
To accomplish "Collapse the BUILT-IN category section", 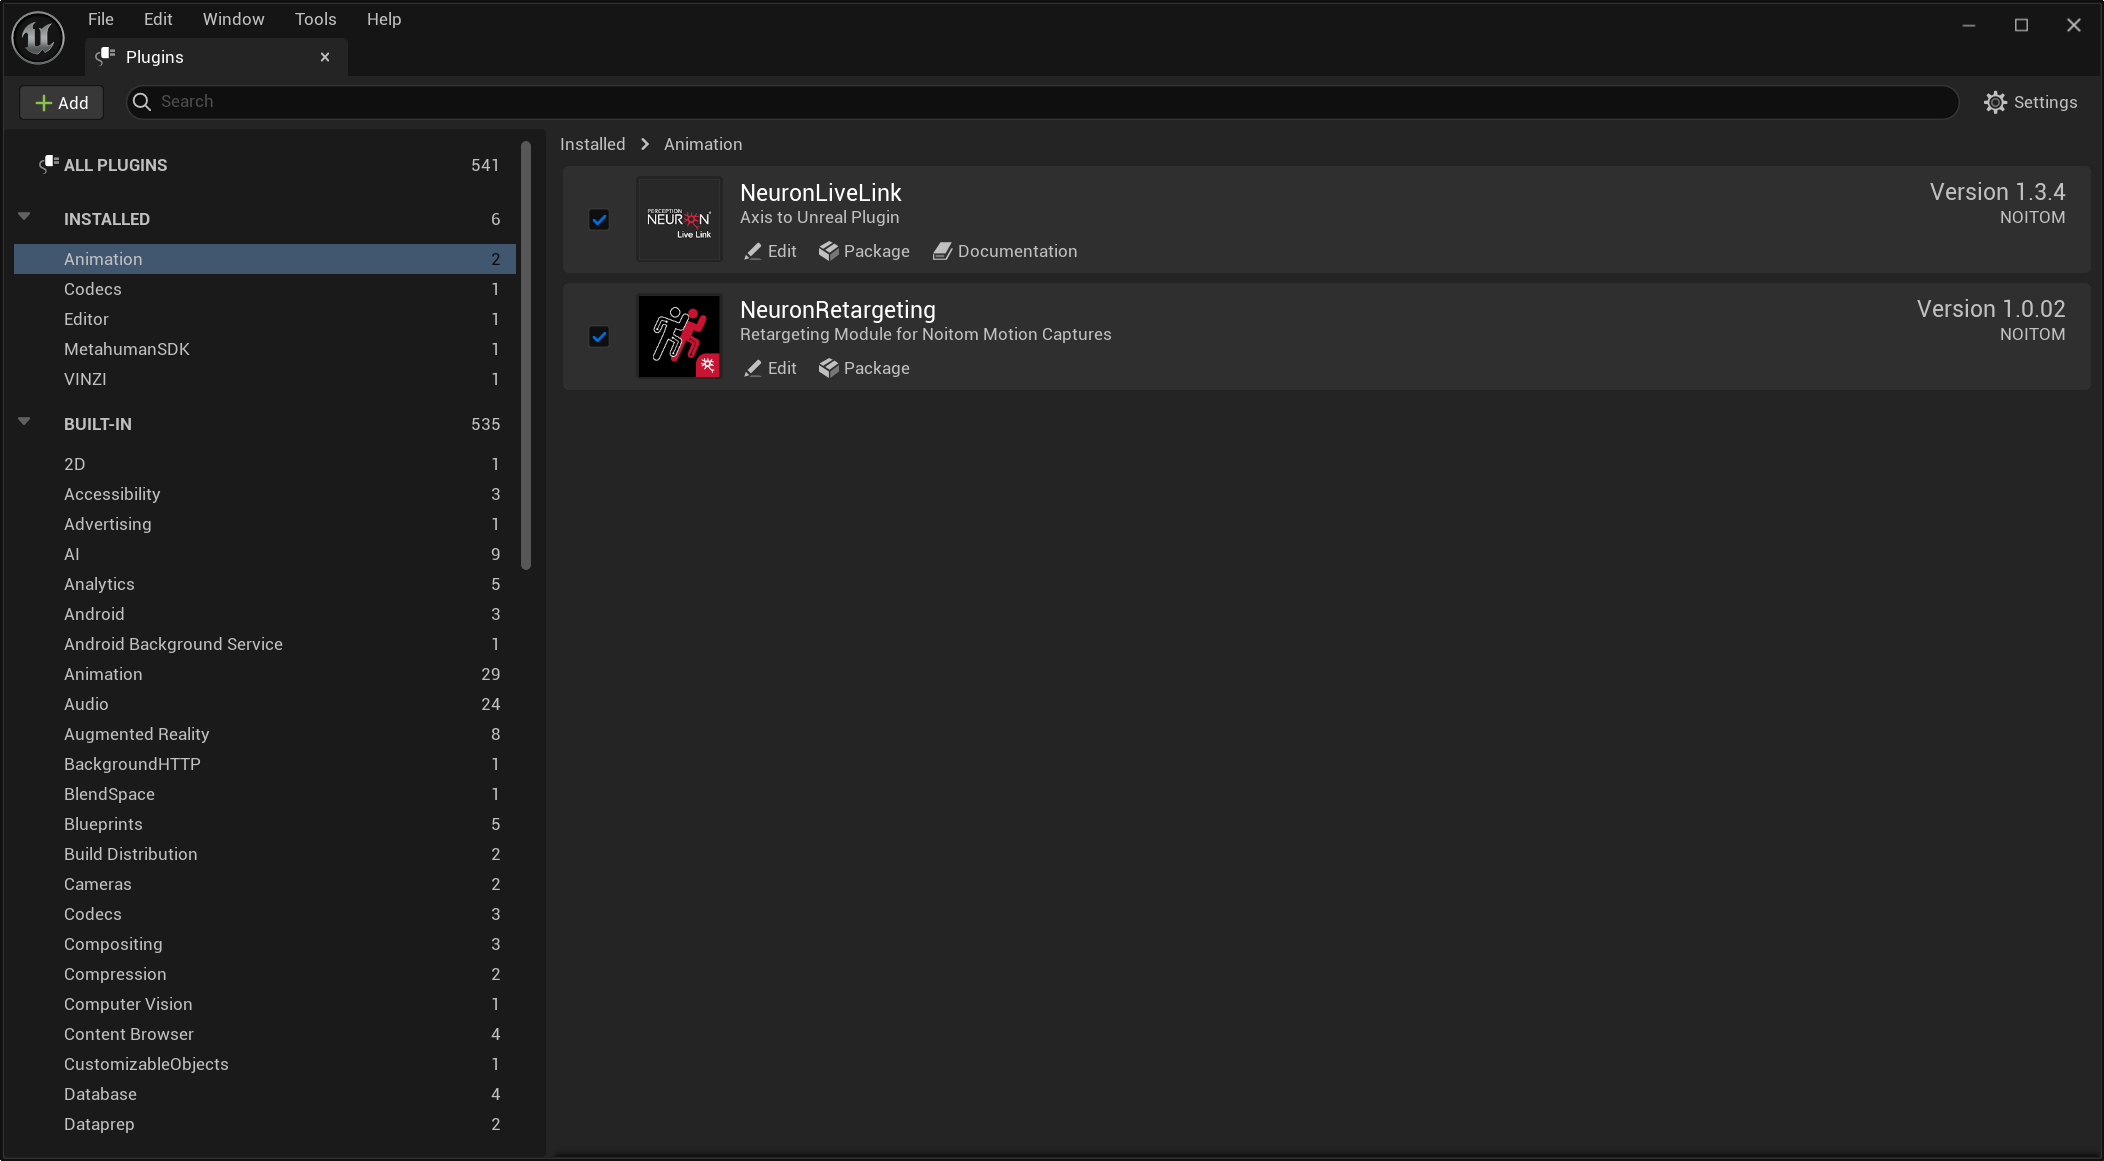I will point(24,422).
